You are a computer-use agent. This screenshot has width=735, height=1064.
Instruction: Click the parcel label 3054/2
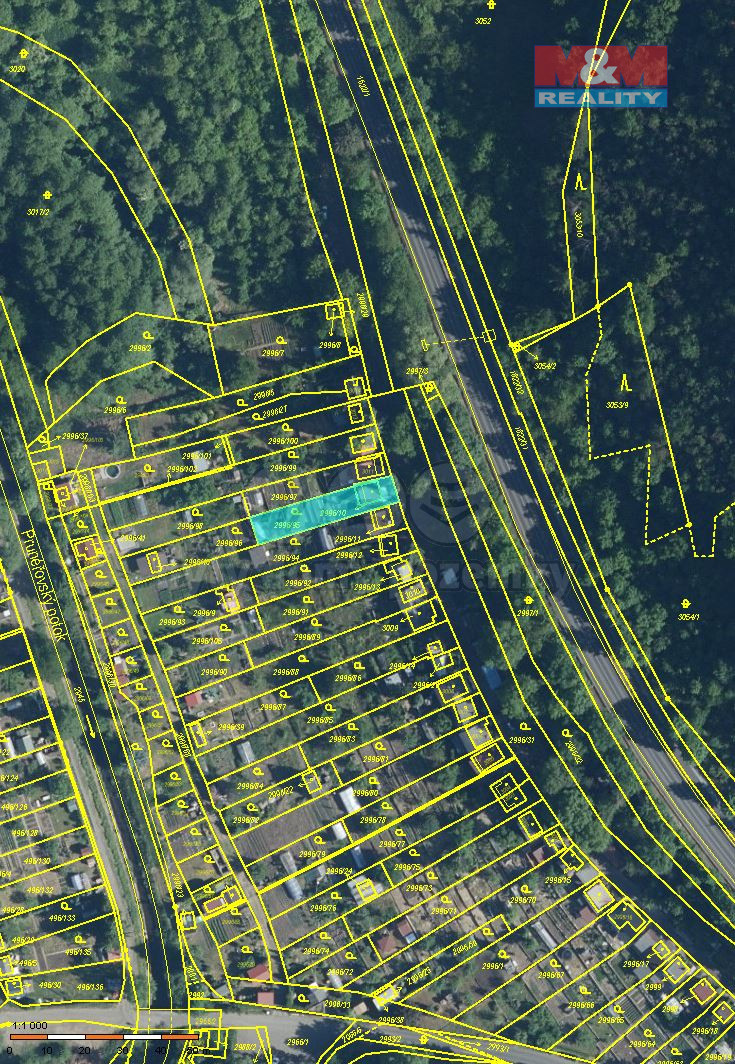point(544,366)
